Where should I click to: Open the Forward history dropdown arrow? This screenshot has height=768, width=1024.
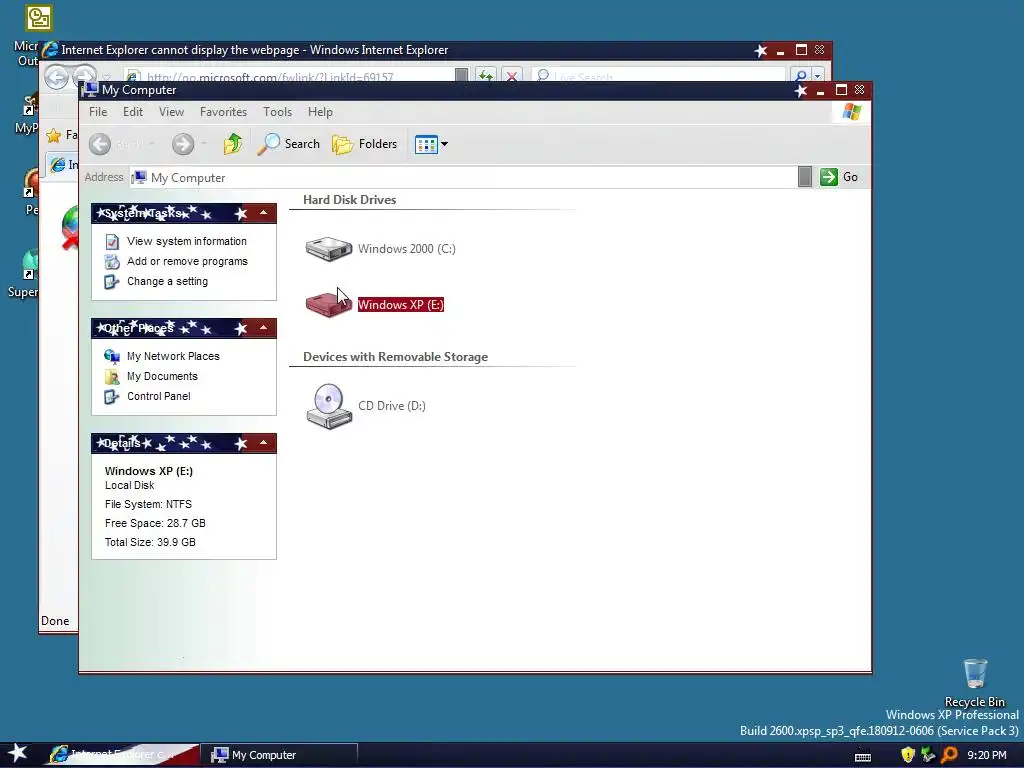pyautogui.click(x=204, y=144)
